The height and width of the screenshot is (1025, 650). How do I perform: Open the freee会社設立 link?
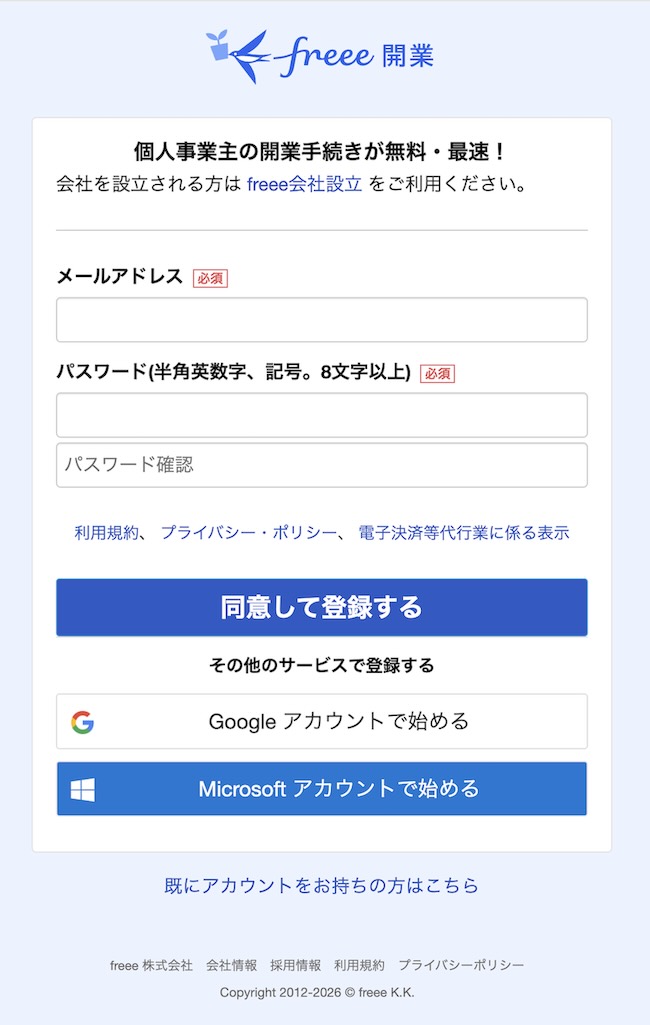click(x=304, y=184)
